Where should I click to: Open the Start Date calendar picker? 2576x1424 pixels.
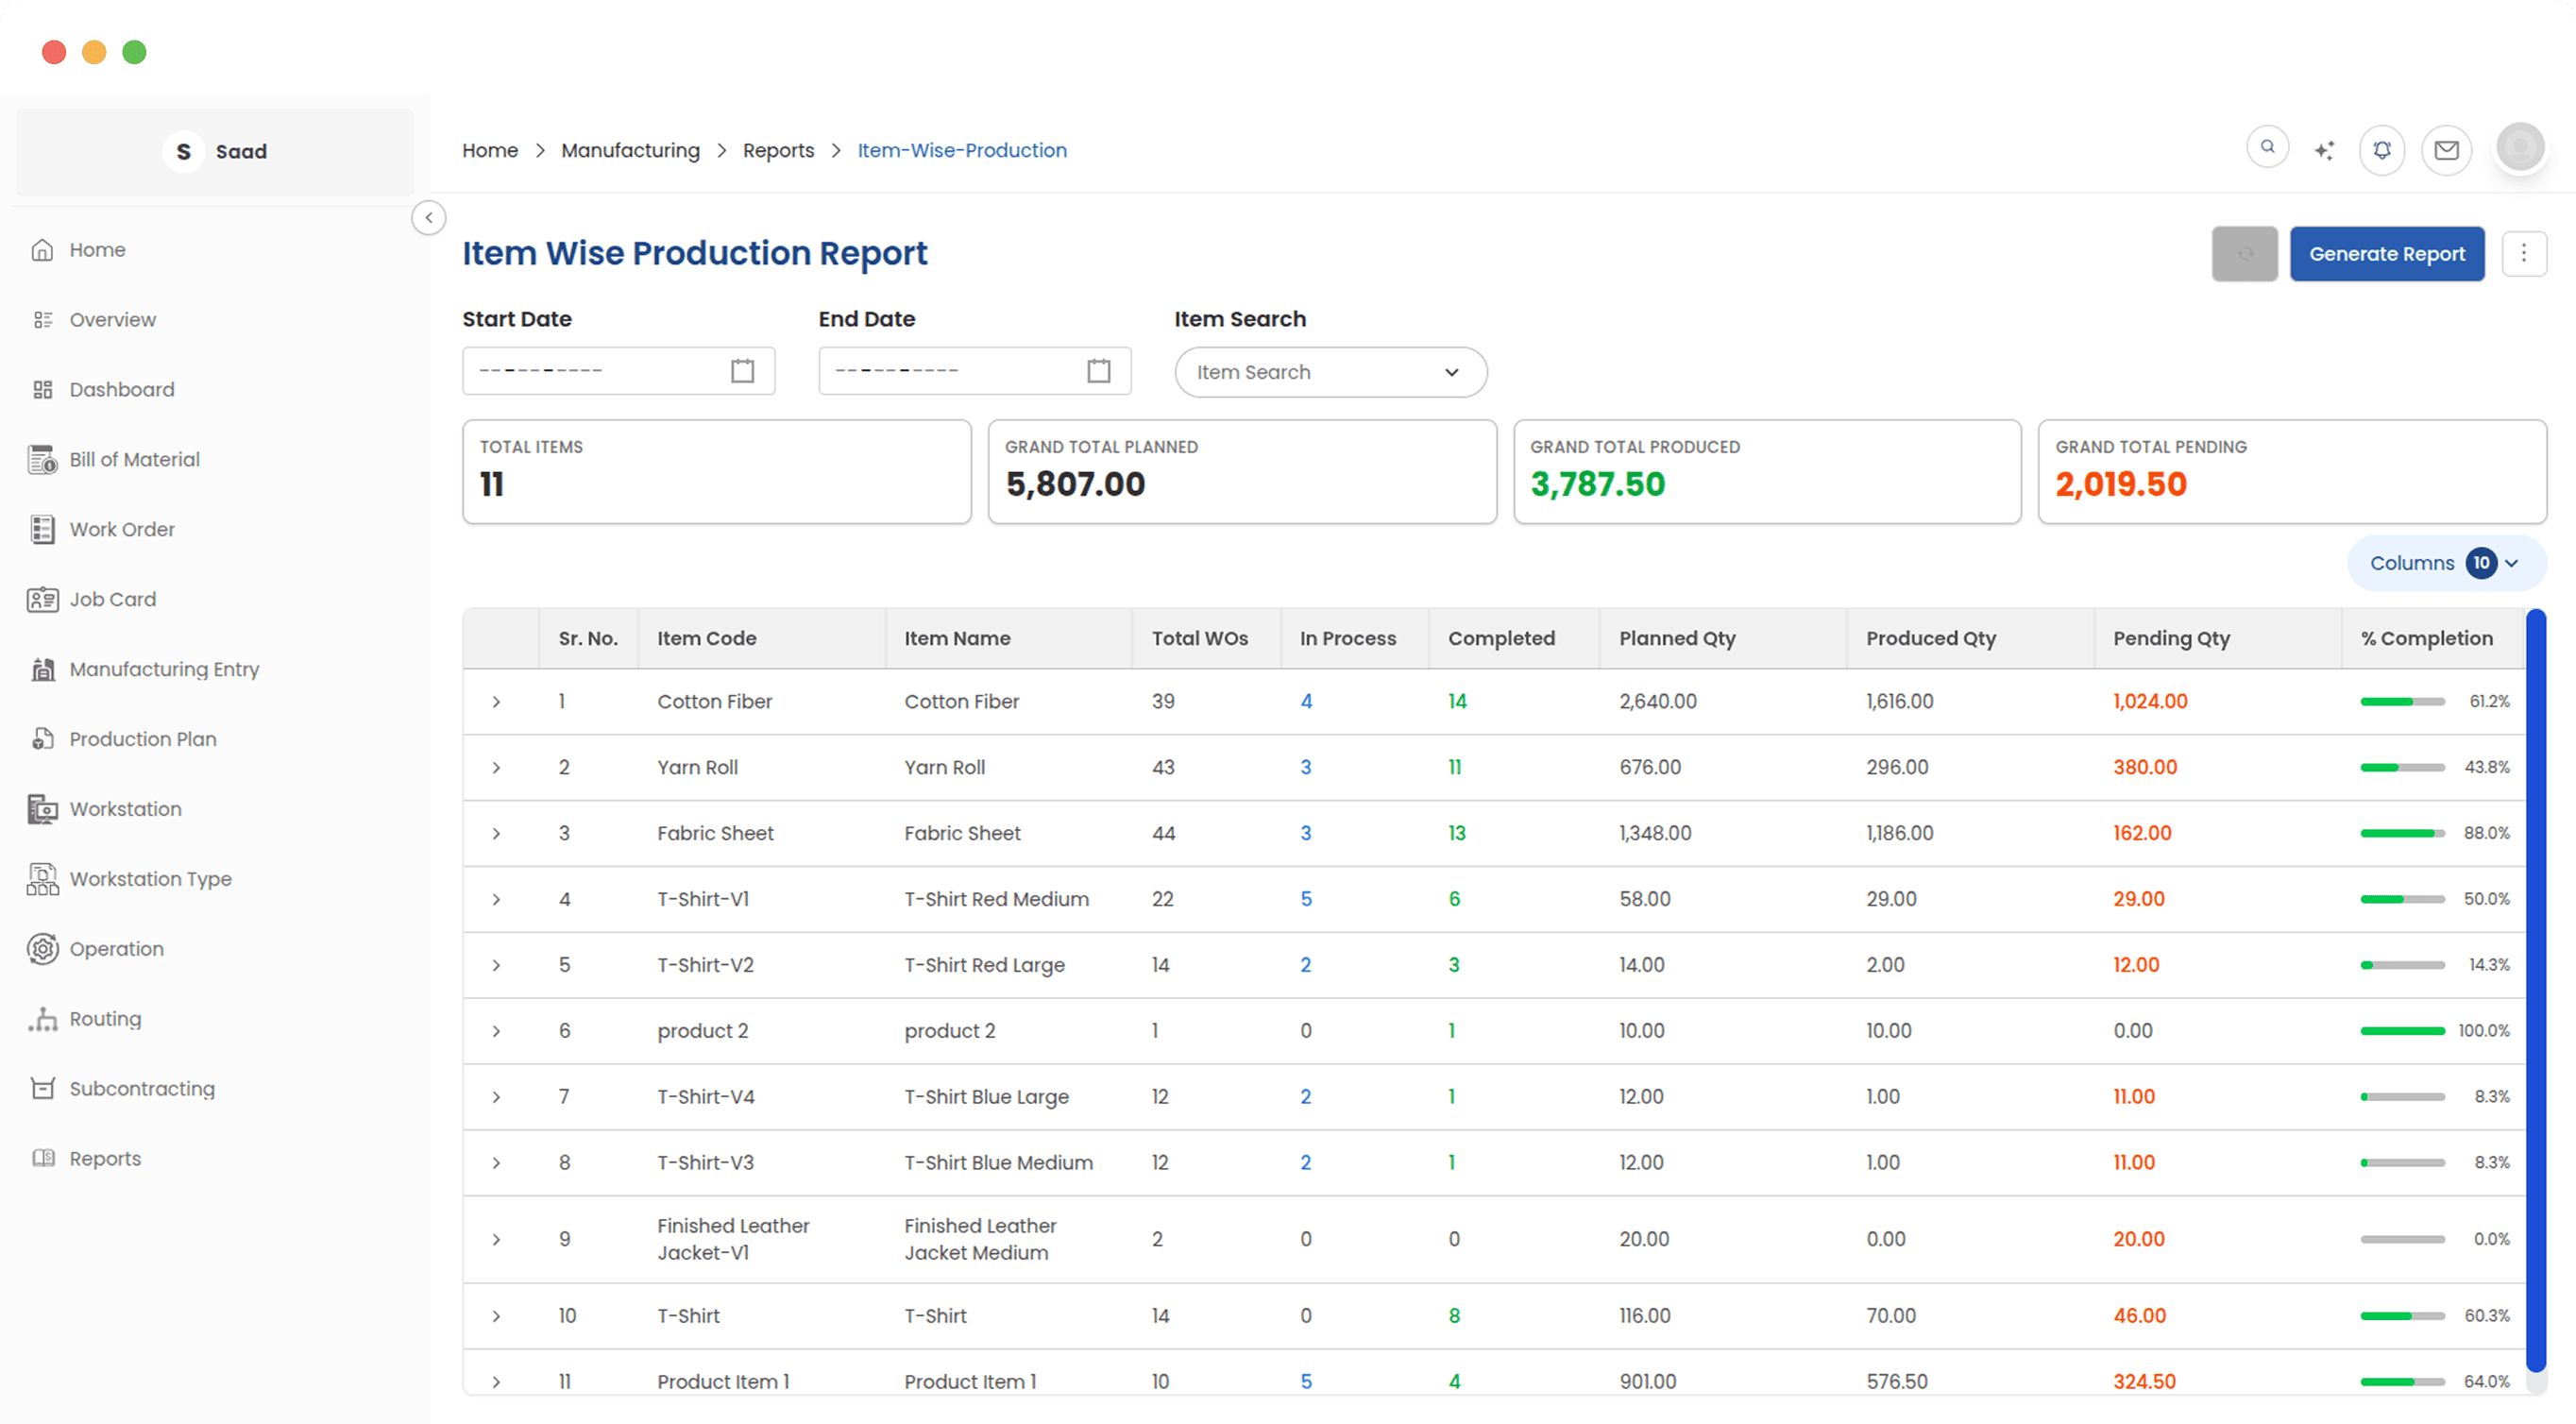(742, 370)
